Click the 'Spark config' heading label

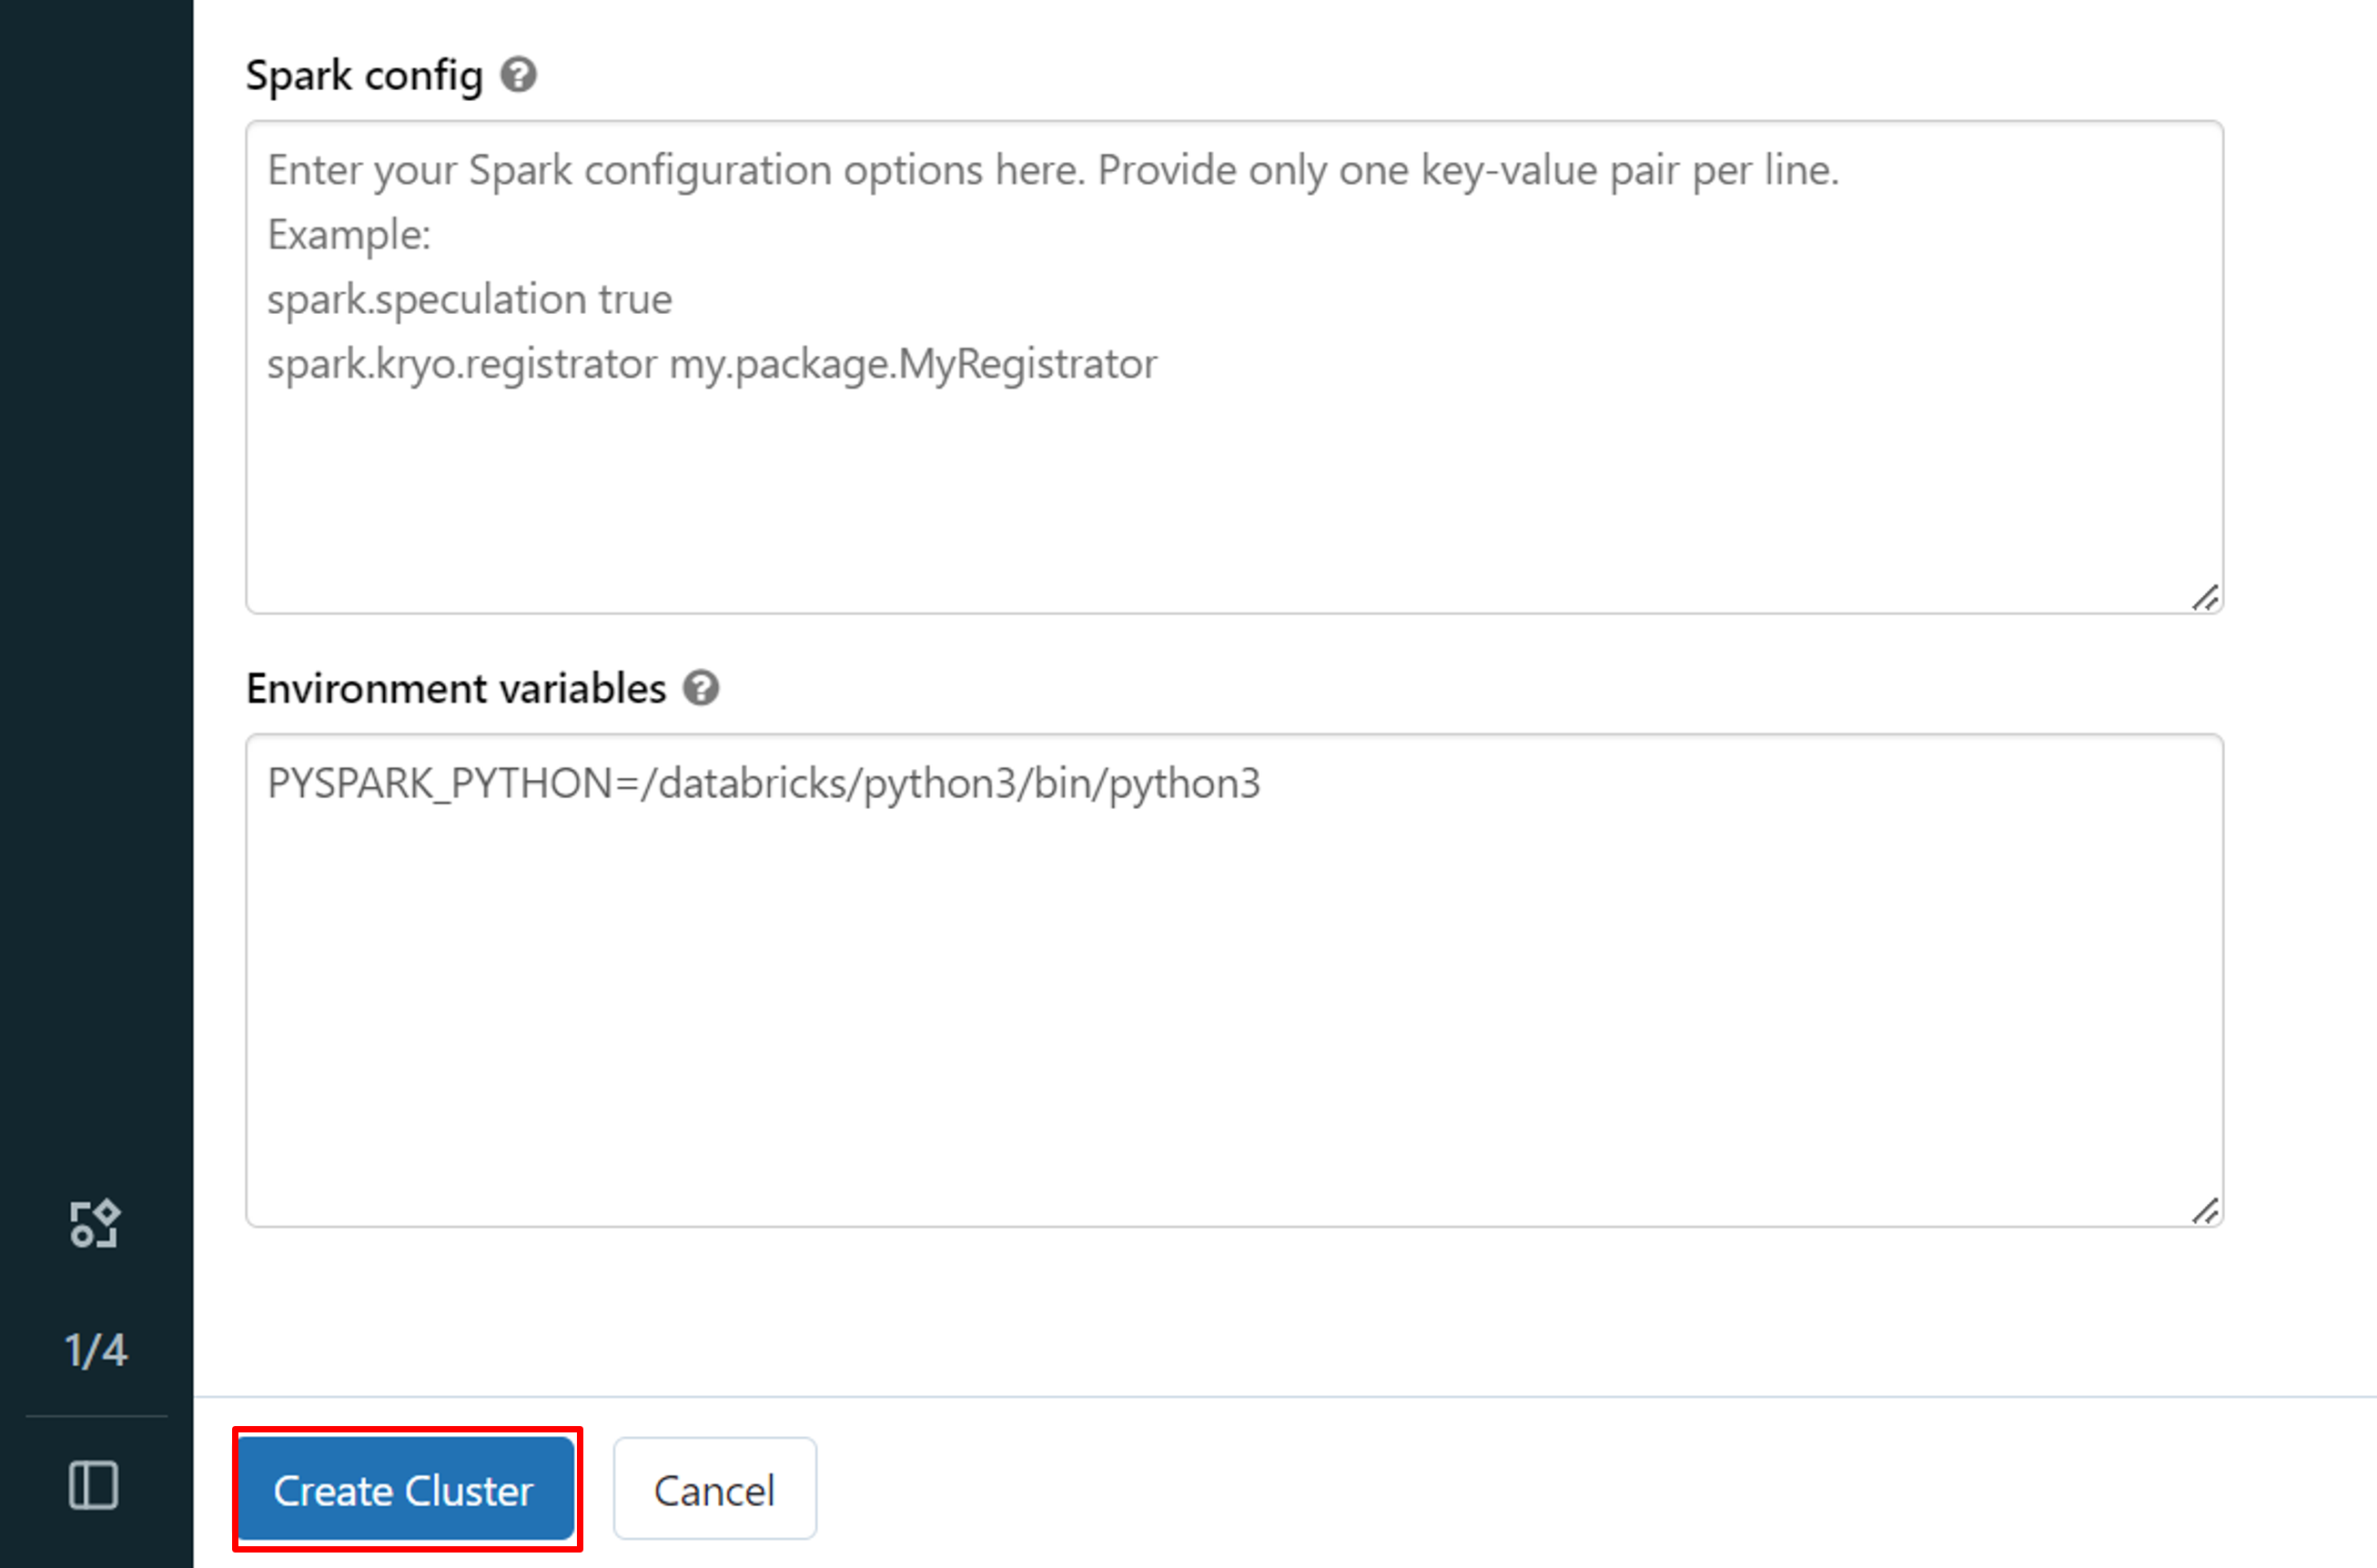(364, 75)
